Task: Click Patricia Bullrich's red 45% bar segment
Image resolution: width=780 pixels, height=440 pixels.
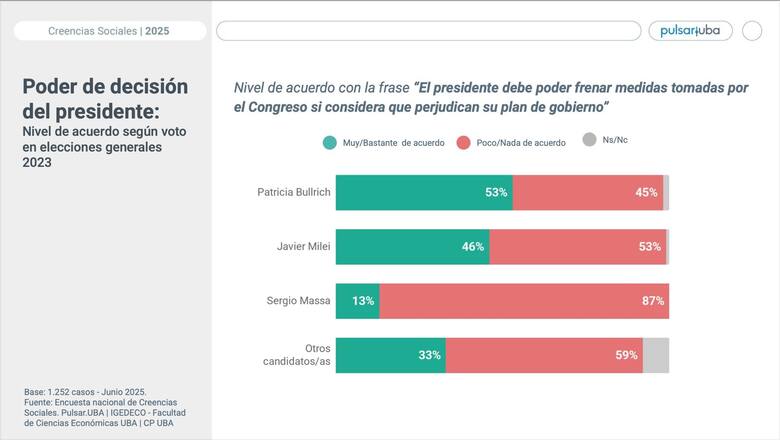Action: [x=588, y=192]
